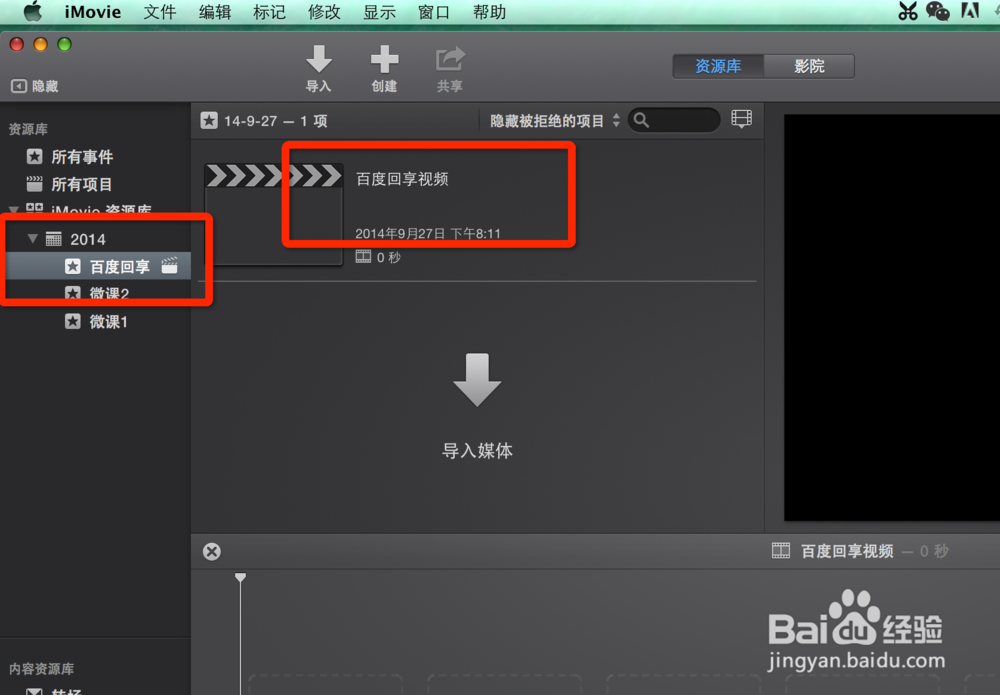The width and height of the screenshot is (1000, 695).
Task: Open the 帮助 menu
Action: coord(489,12)
